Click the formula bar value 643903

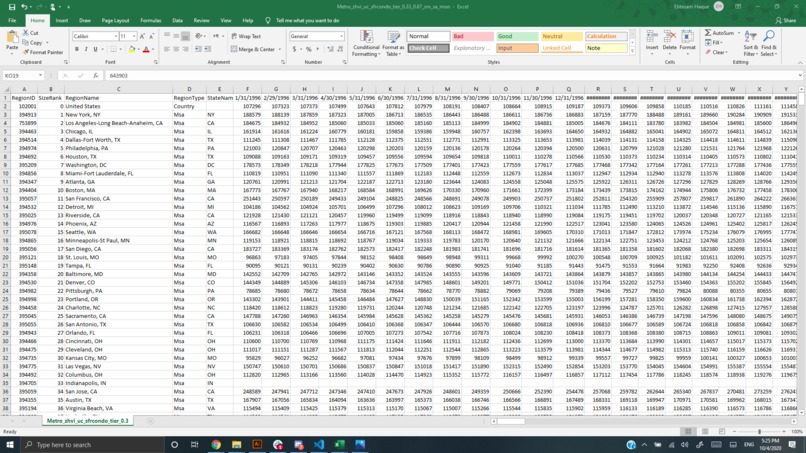pos(119,76)
